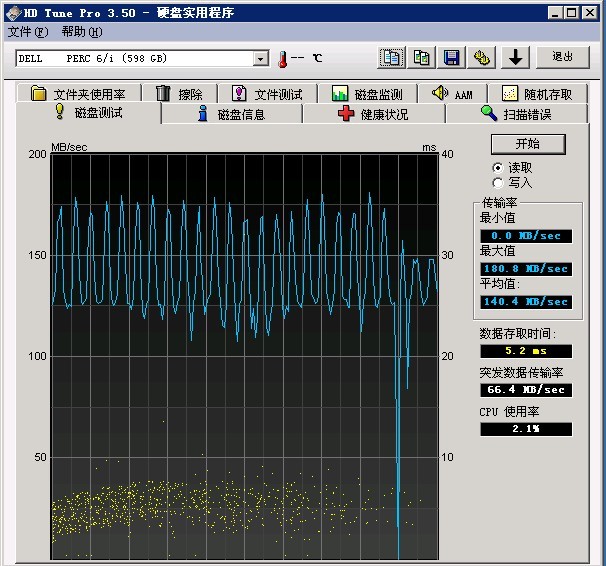This screenshot has height=566, width=606.
Task: Click the light bulb icon on 磁盘测试 tab
Action: 60,111
